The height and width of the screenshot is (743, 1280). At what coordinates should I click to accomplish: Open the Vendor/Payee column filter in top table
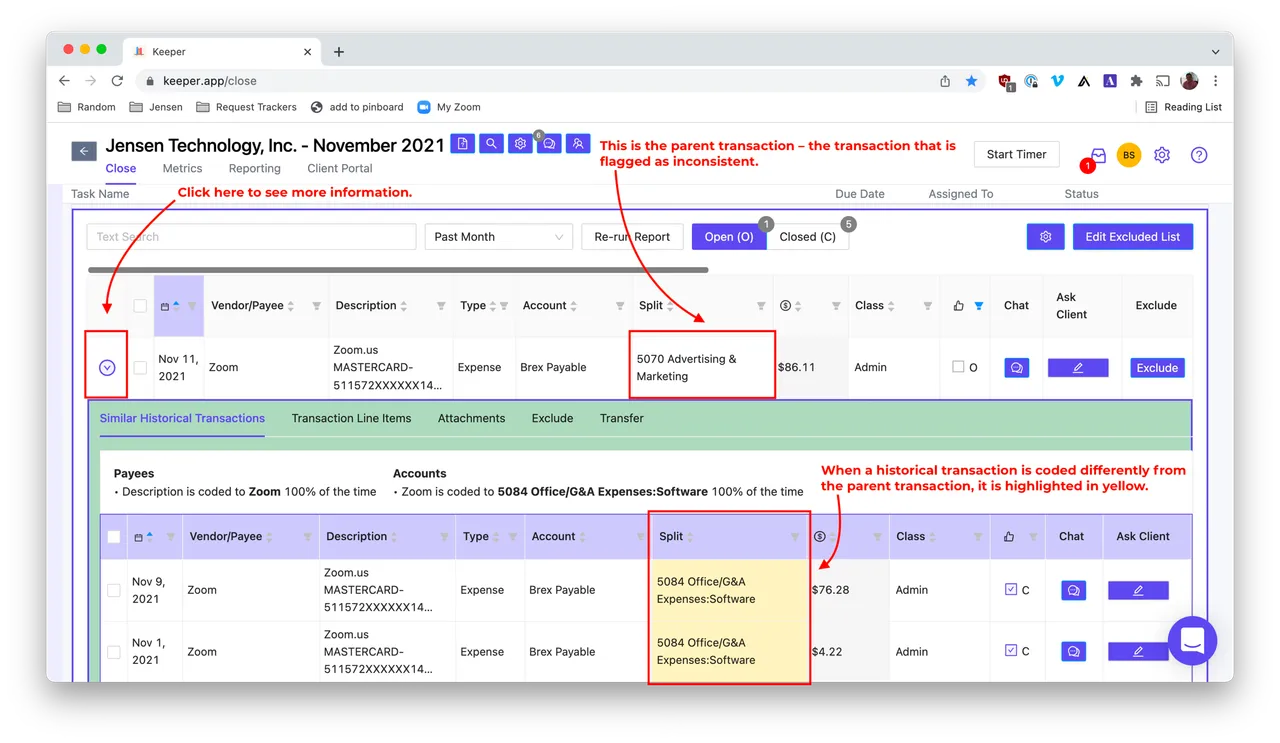point(317,306)
